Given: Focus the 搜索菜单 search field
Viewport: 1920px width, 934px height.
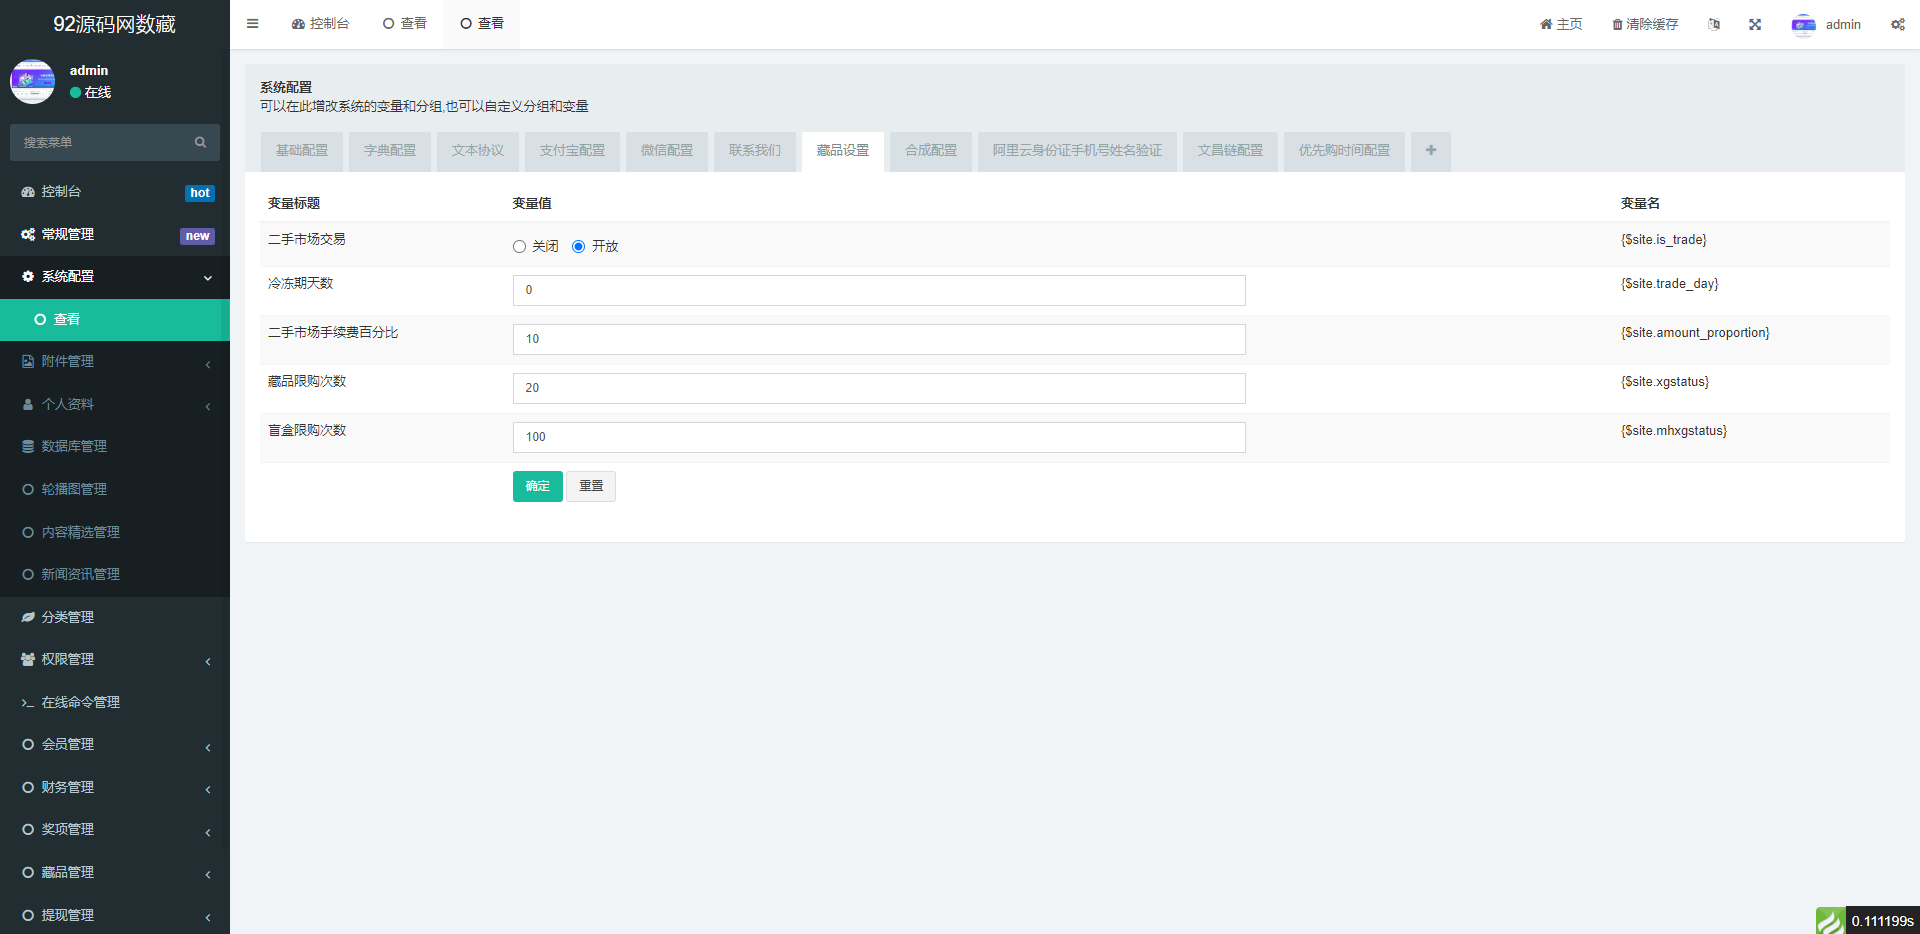Looking at the screenshot, I should point(115,143).
